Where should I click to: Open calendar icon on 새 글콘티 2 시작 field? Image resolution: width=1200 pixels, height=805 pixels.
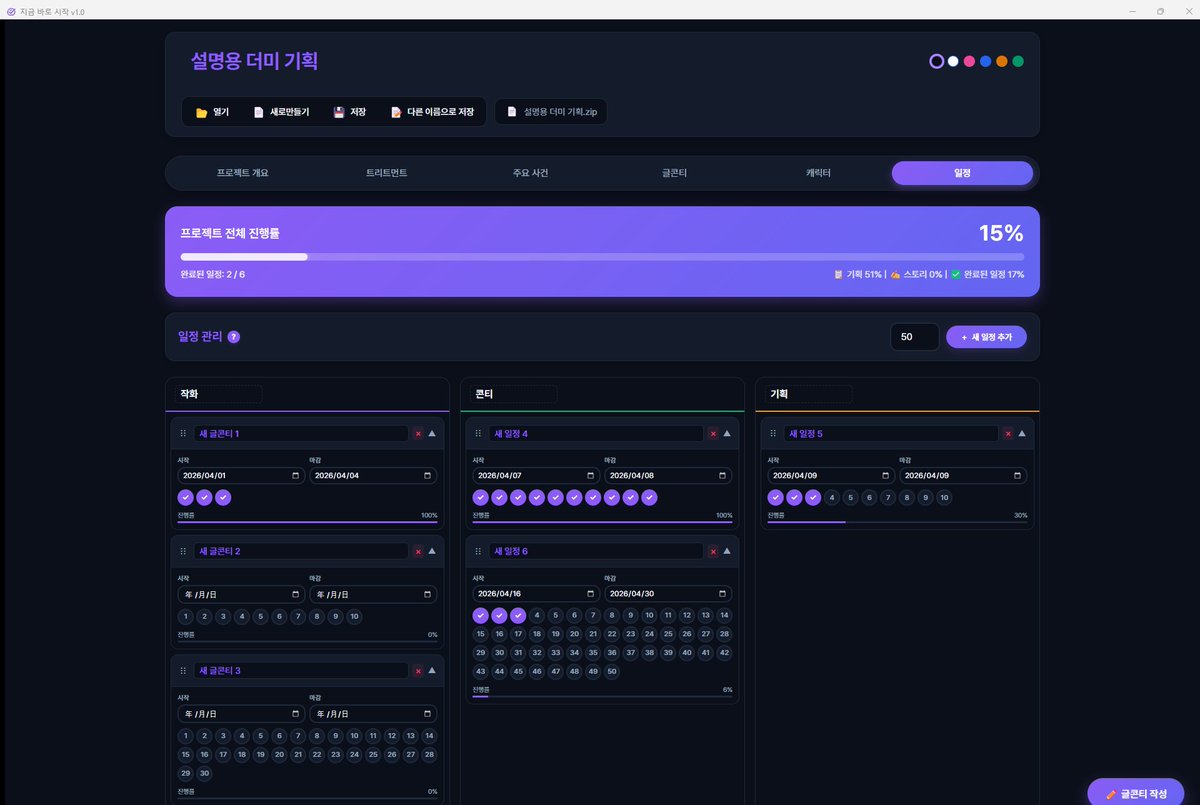coord(296,594)
